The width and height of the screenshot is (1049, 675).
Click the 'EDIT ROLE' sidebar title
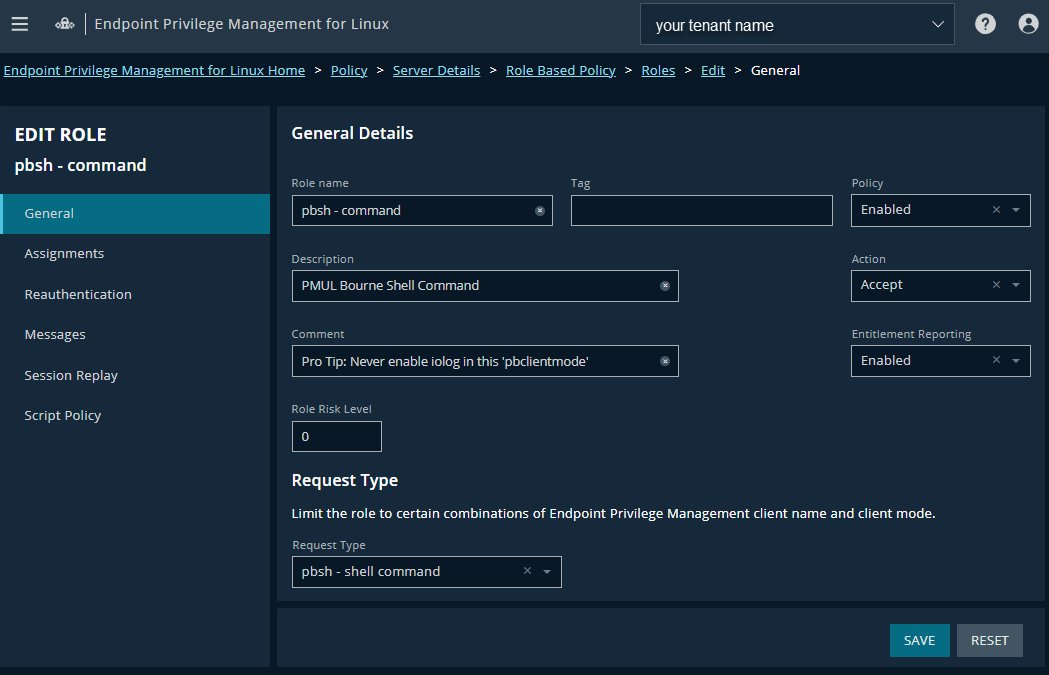[60, 134]
